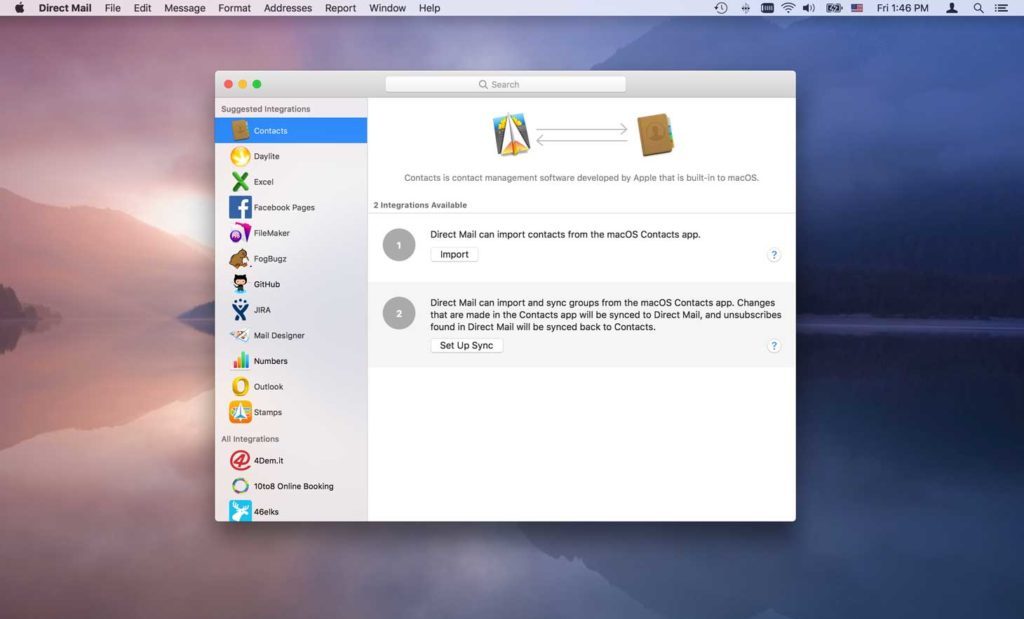Select the "Facebook Pages" row label
Image resolution: width=1024 pixels, height=619 pixels.
click(x=284, y=207)
